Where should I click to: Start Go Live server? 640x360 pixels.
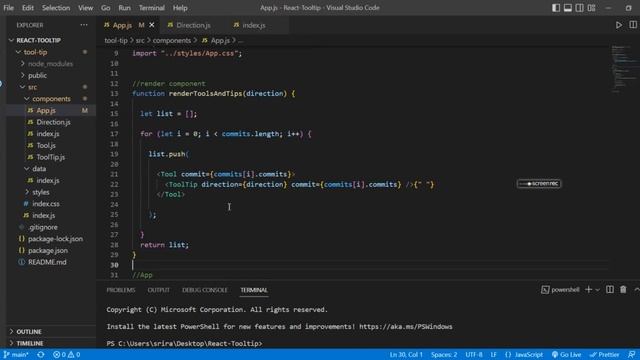tap(566, 354)
